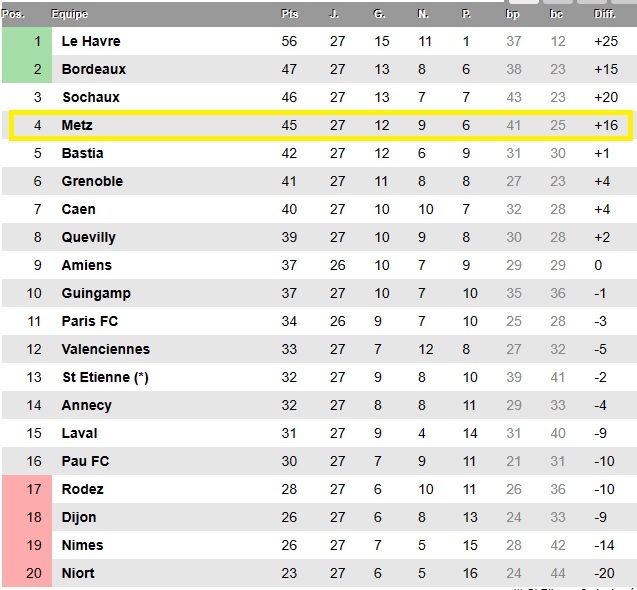Click the bp column header
637x590 pixels.
pyautogui.click(x=514, y=14)
